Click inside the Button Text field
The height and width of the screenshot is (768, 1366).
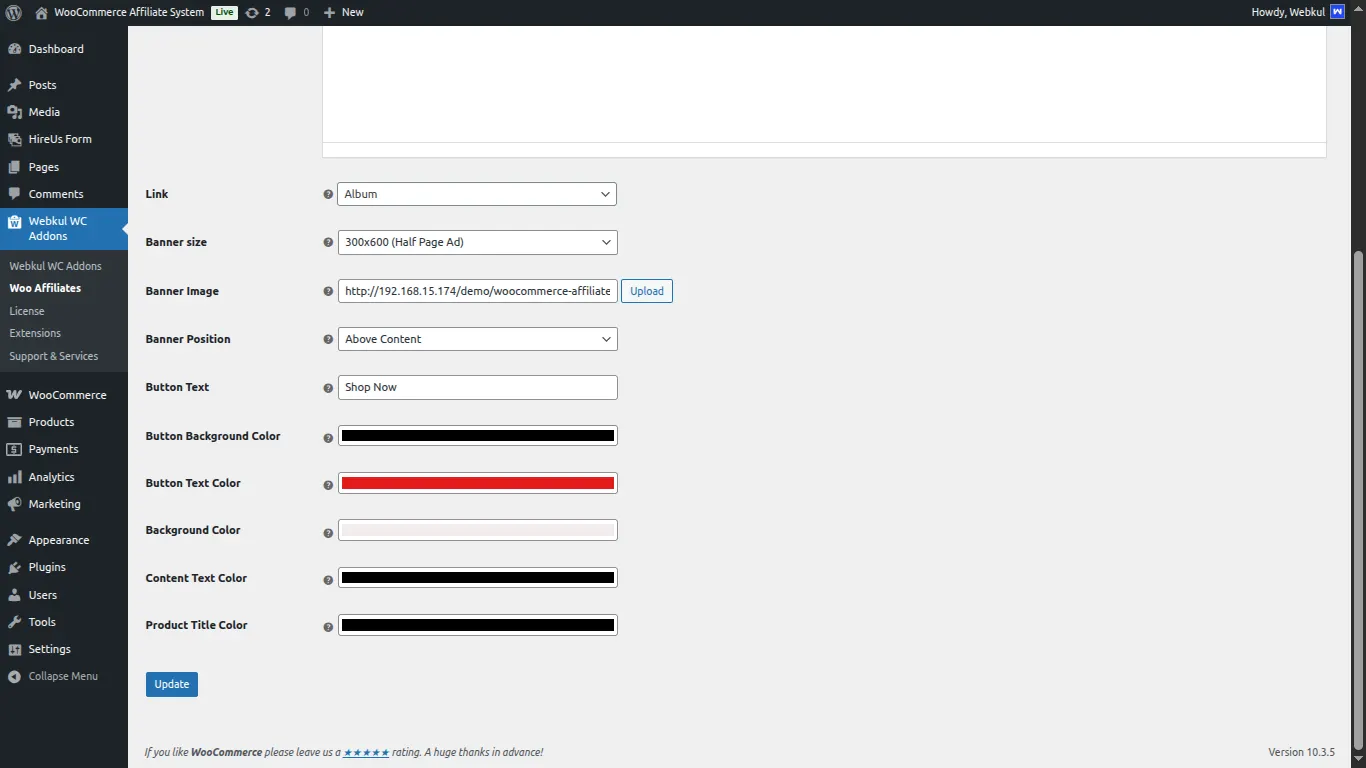[x=477, y=387]
